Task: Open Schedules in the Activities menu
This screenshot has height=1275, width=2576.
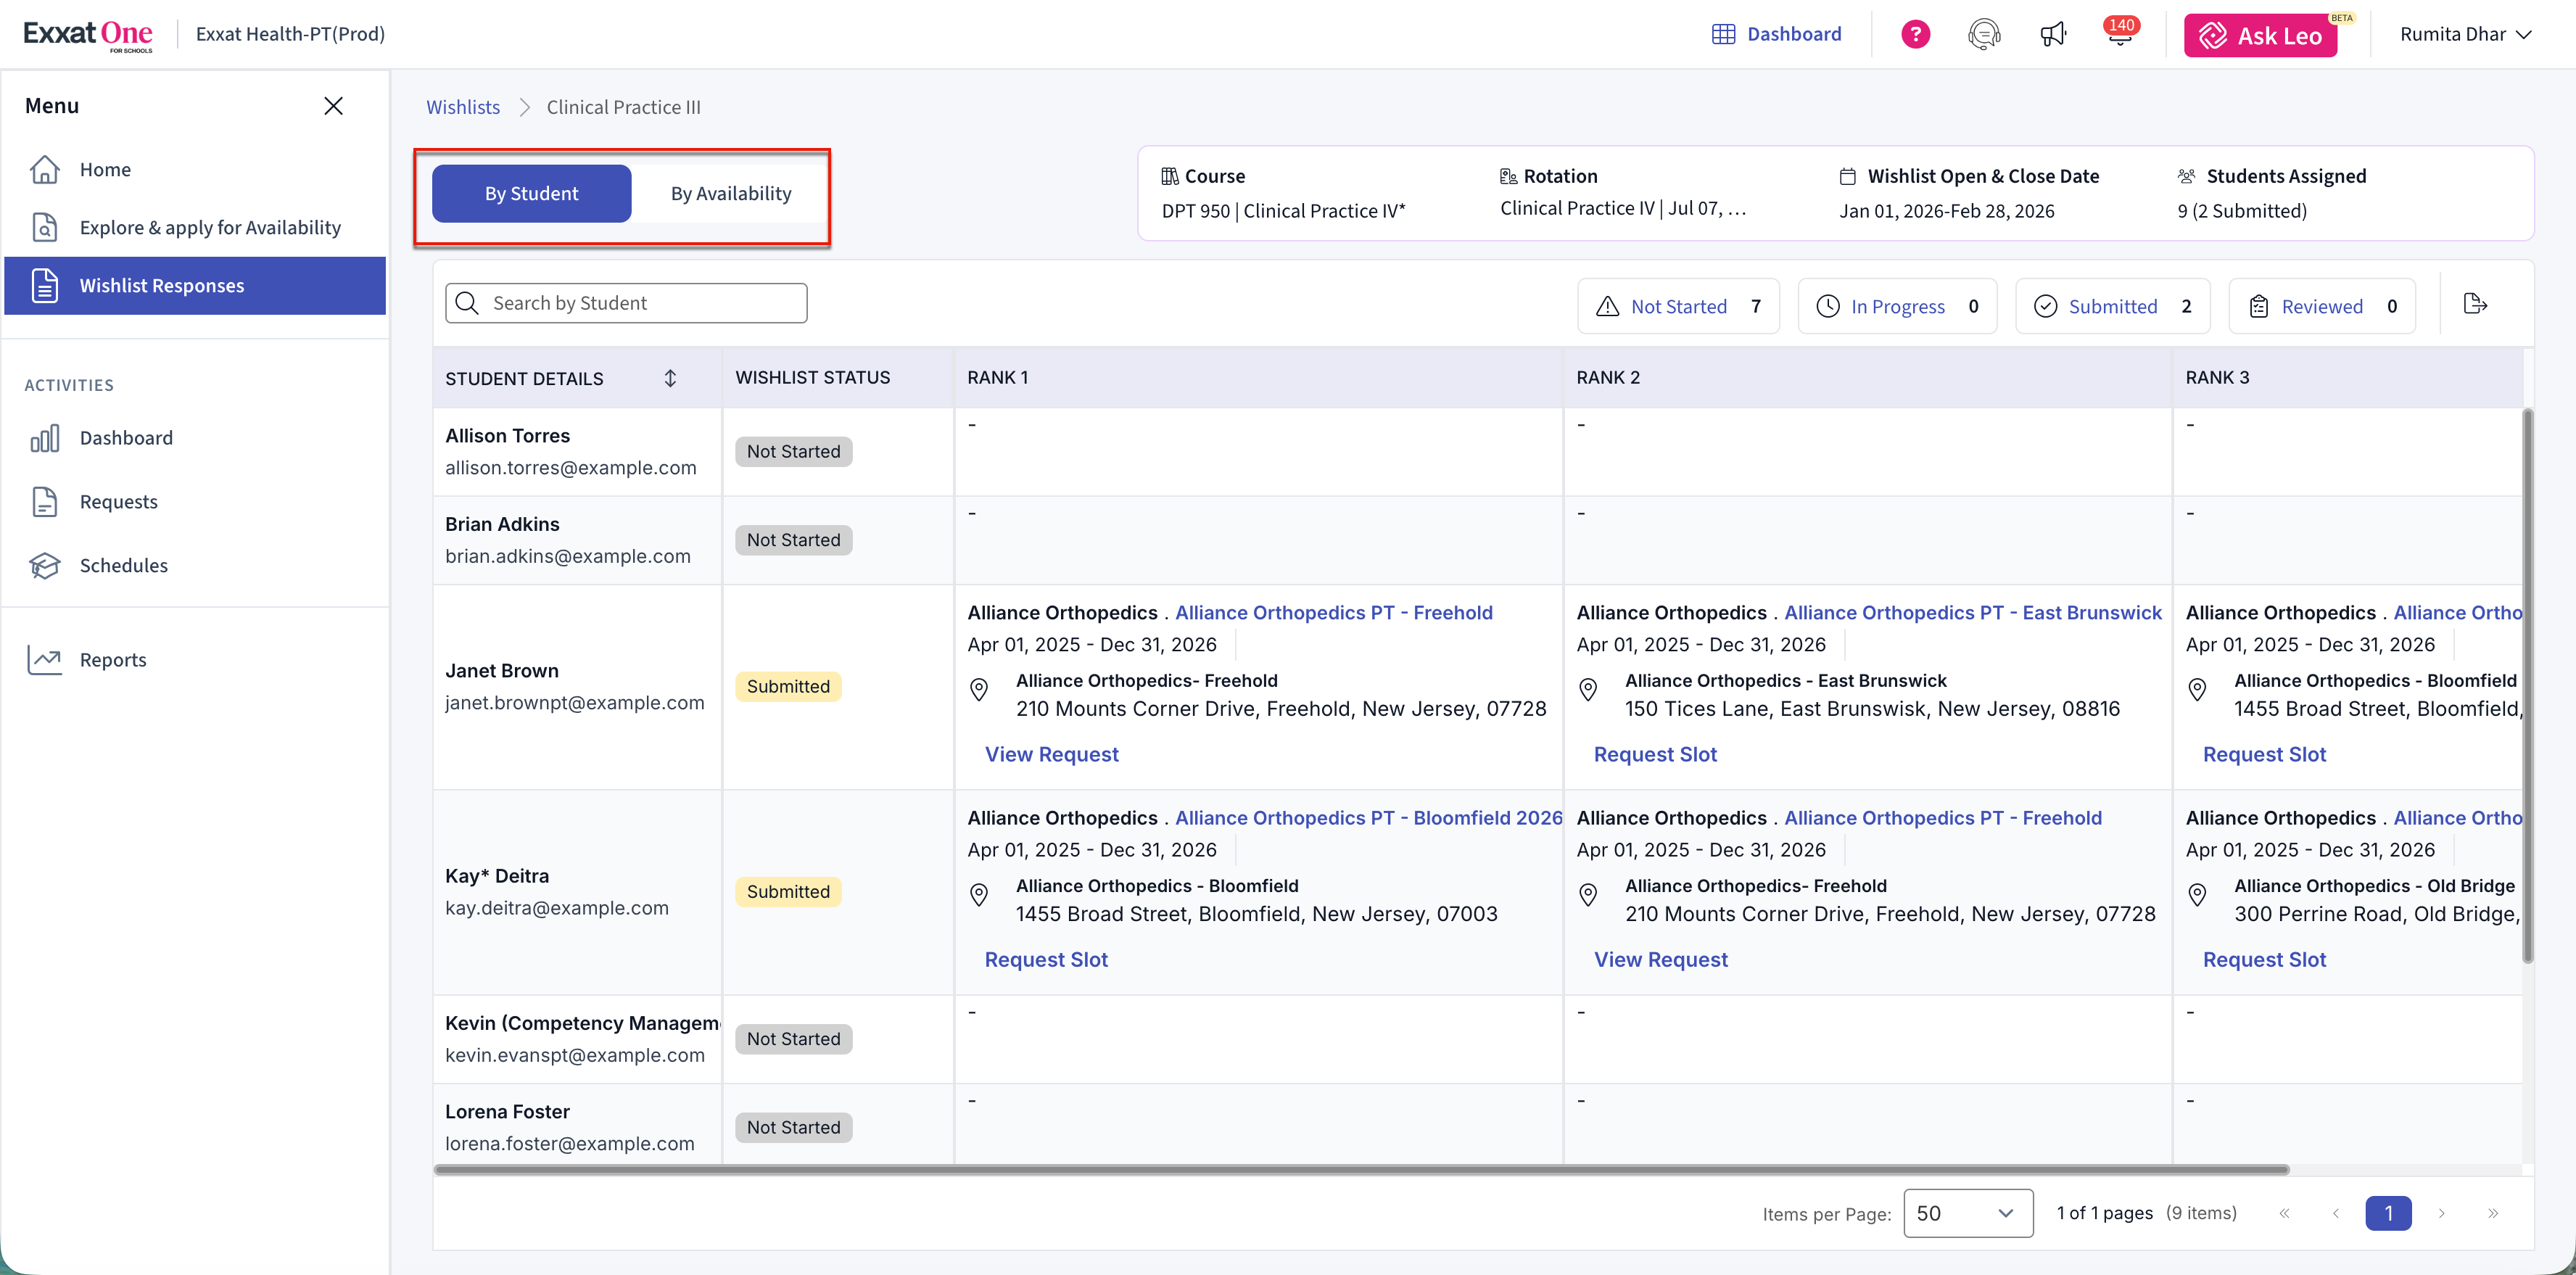Action: click(x=123, y=565)
